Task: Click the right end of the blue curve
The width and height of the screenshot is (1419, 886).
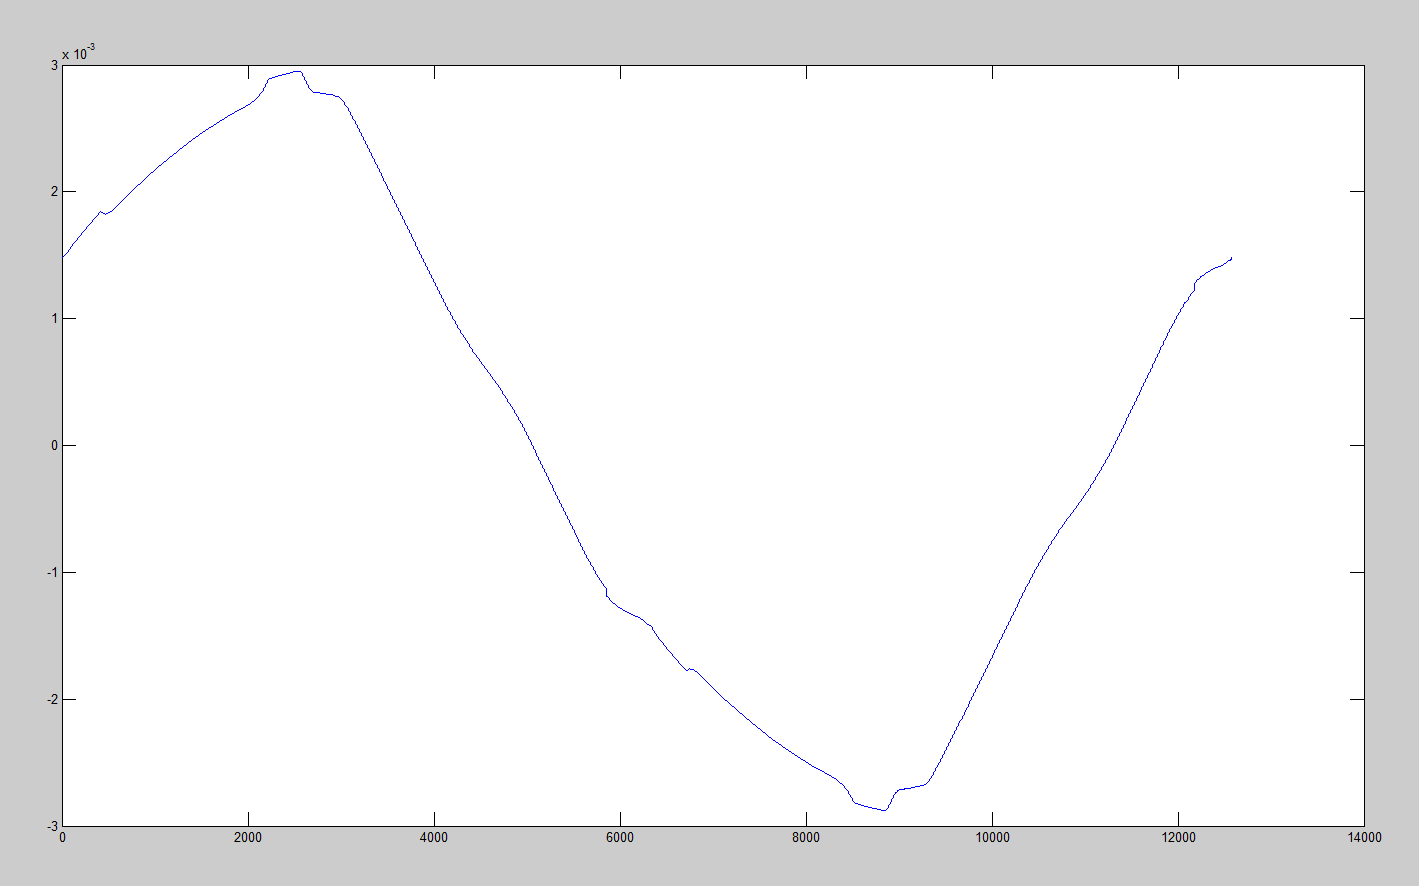Action: [x=1231, y=258]
